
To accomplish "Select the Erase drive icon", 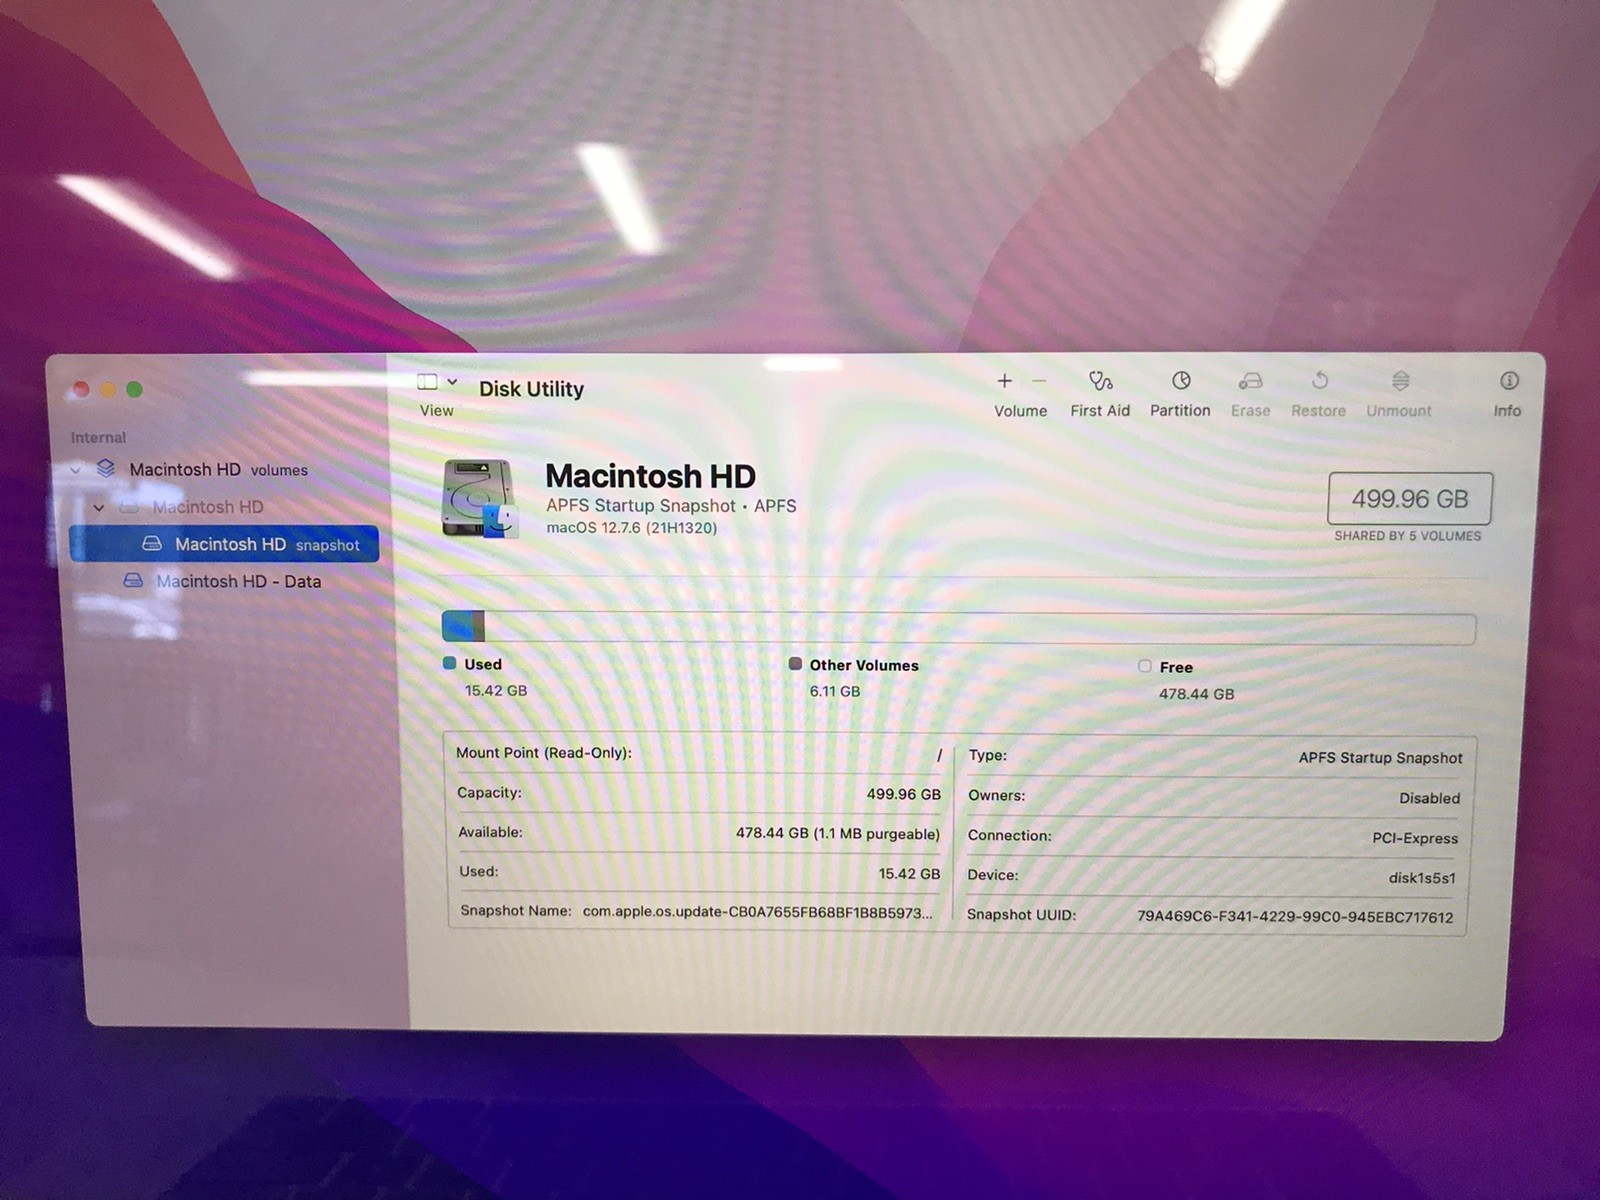I will 1250,381.
